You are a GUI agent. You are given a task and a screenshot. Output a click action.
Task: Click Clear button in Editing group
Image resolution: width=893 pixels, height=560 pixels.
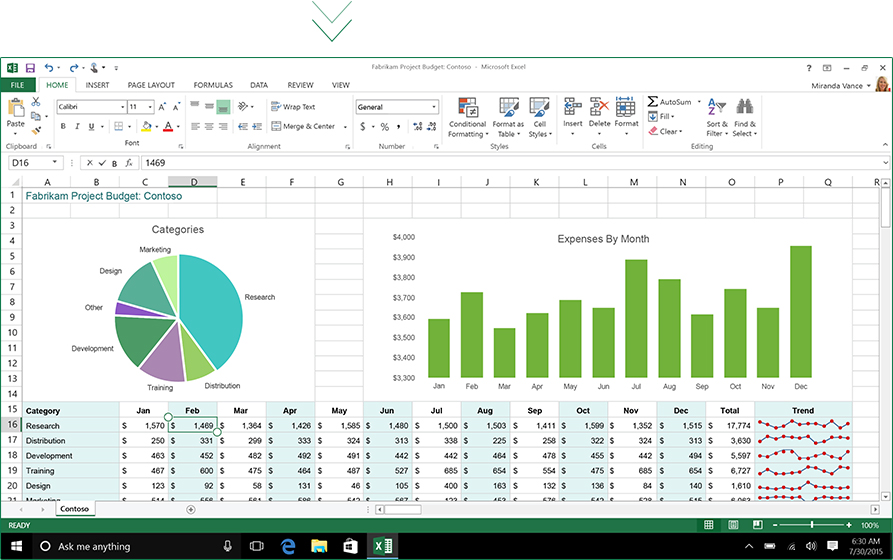665,131
